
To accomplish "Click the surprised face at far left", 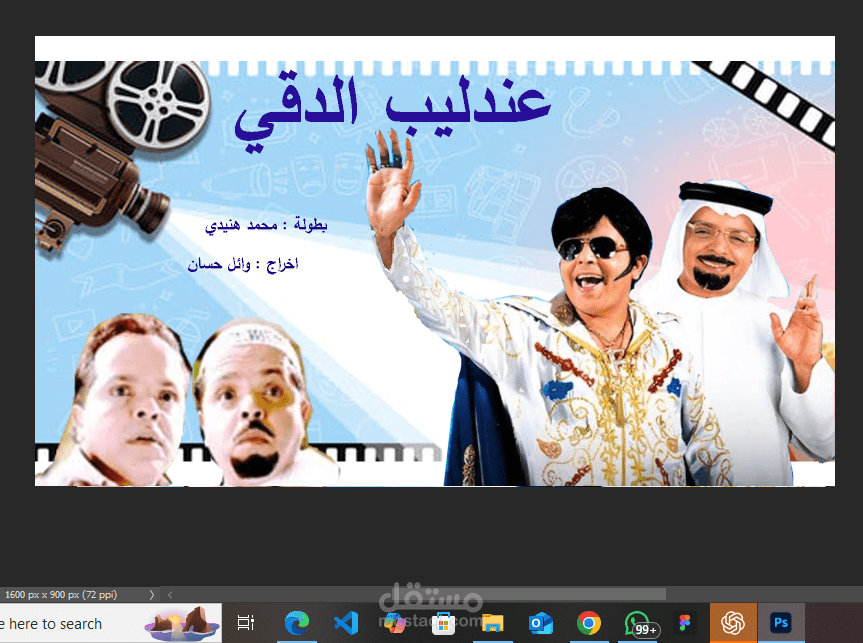I will click(x=127, y=399).
